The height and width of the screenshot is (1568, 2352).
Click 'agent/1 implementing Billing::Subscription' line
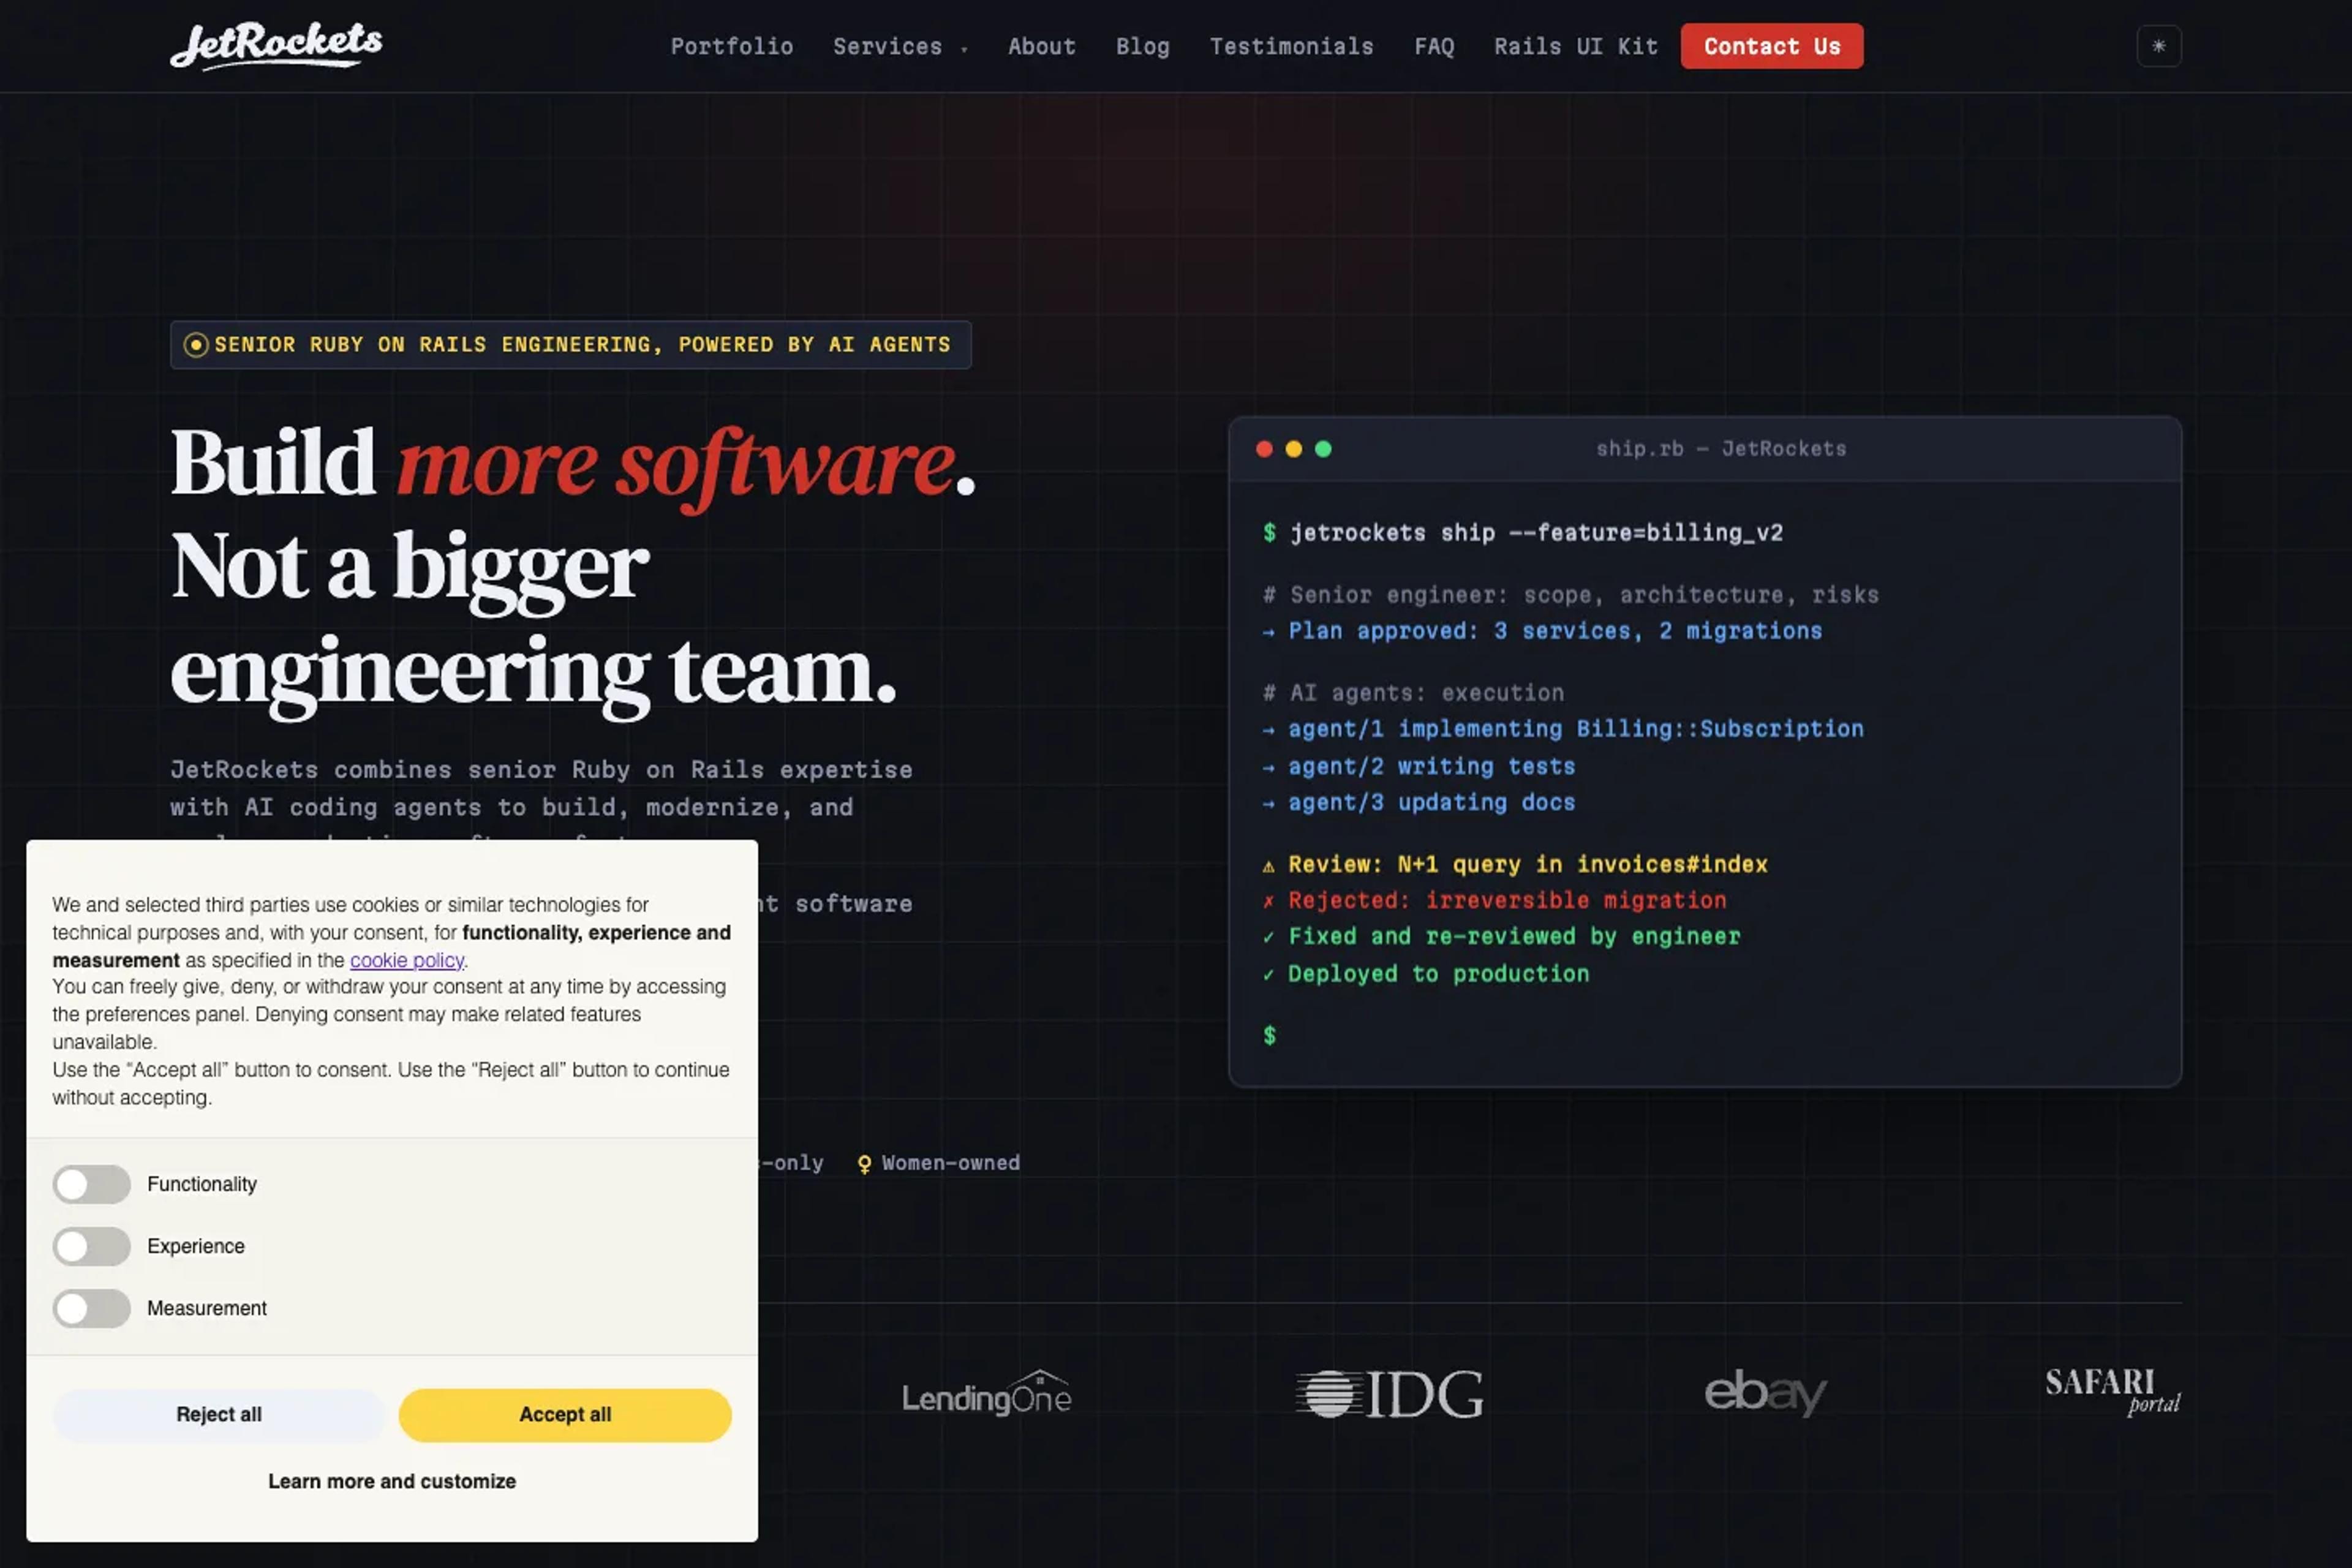(x=1562, y=729)
